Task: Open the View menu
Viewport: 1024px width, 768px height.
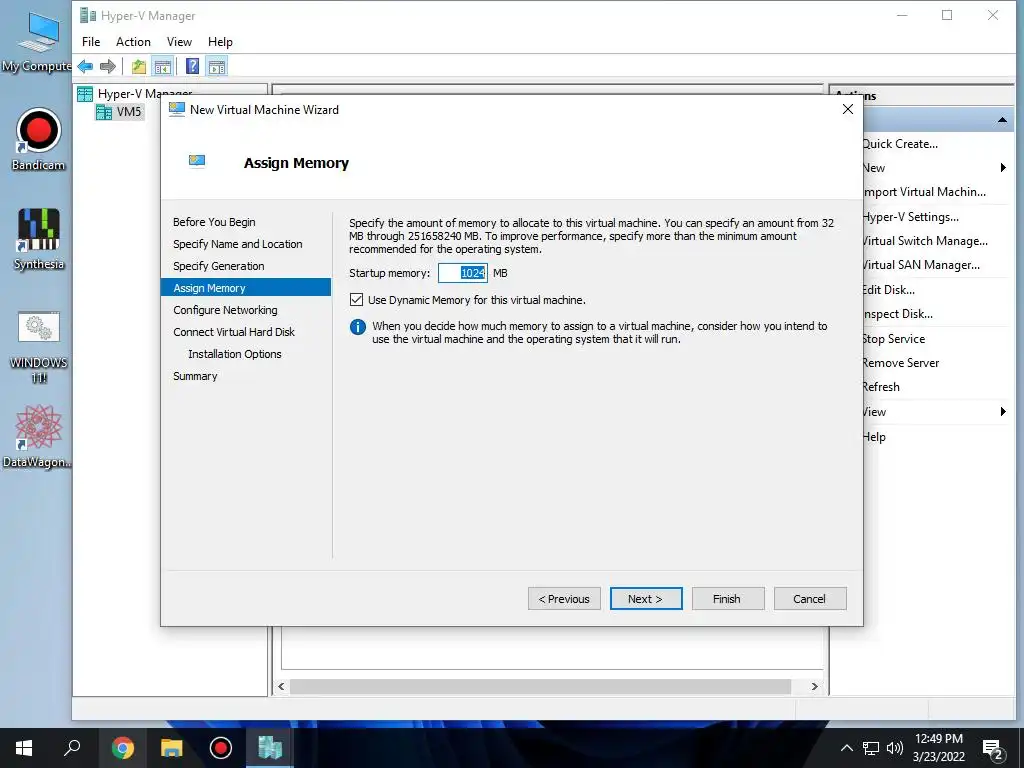Action: click(179, 42)
